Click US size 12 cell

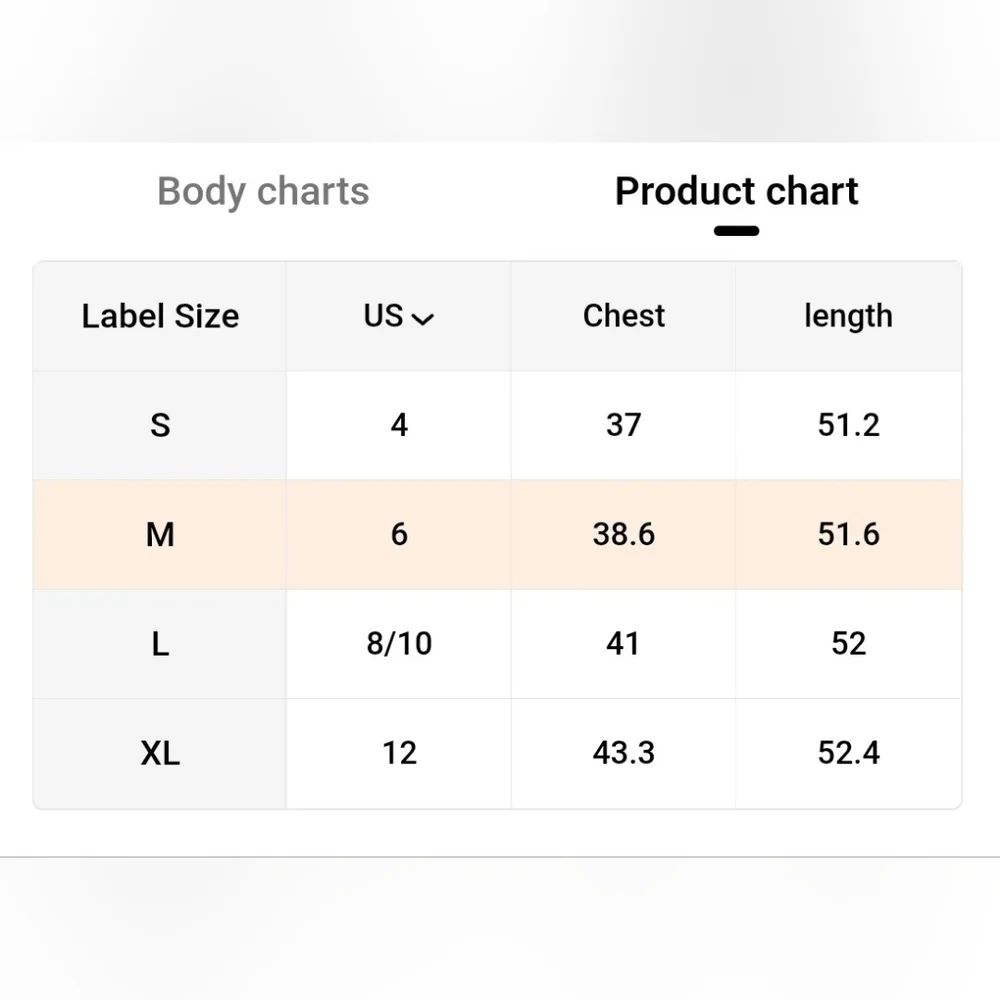(x=399, y=752)
